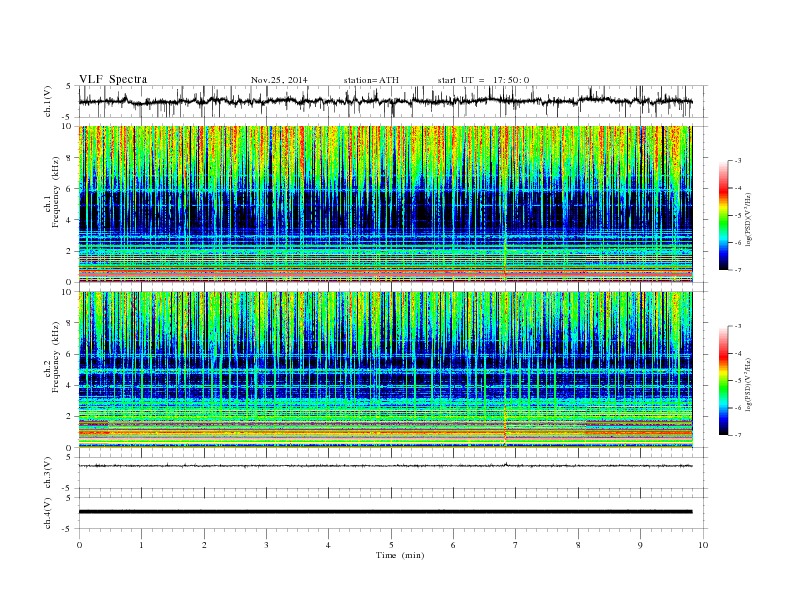Click the ch.3 waveform trace
This screenshot has width=792, height=612.
point(385,466)
